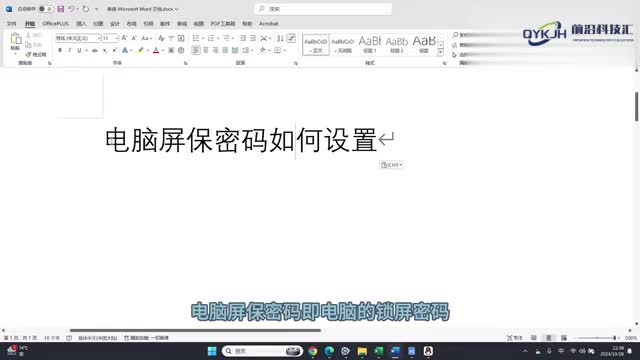
Task: Open the font size dropdown
Action: (116, 38)
